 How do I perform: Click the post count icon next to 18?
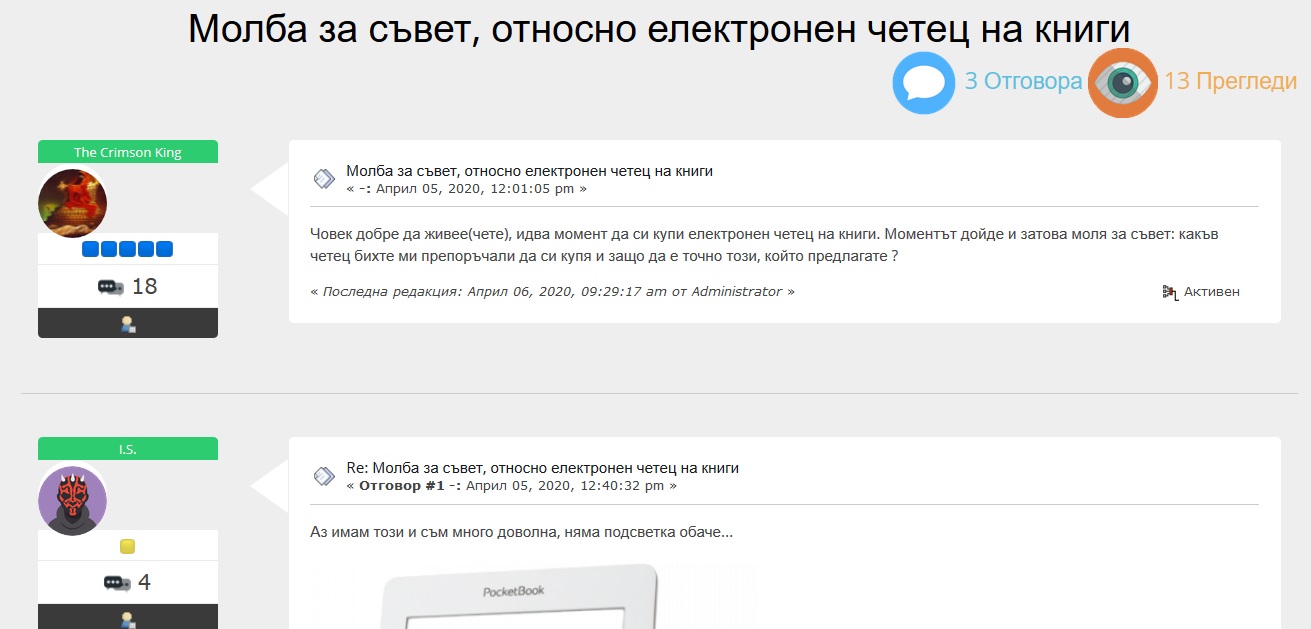(110, 287)
